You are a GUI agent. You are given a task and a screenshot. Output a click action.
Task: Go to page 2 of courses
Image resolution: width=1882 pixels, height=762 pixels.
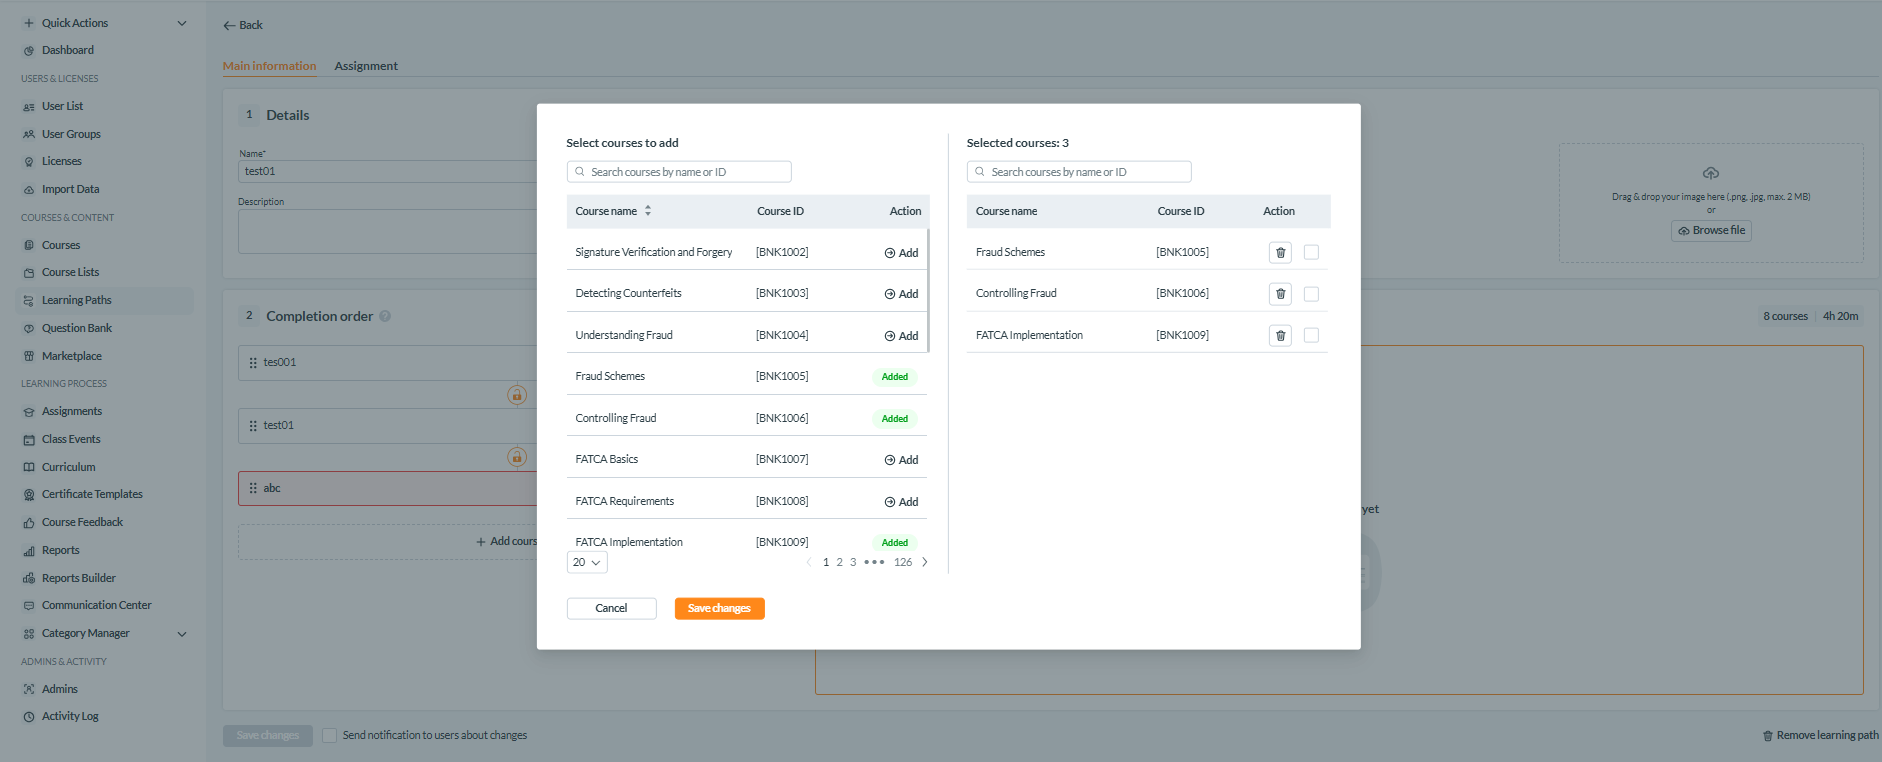coord(839,562)
